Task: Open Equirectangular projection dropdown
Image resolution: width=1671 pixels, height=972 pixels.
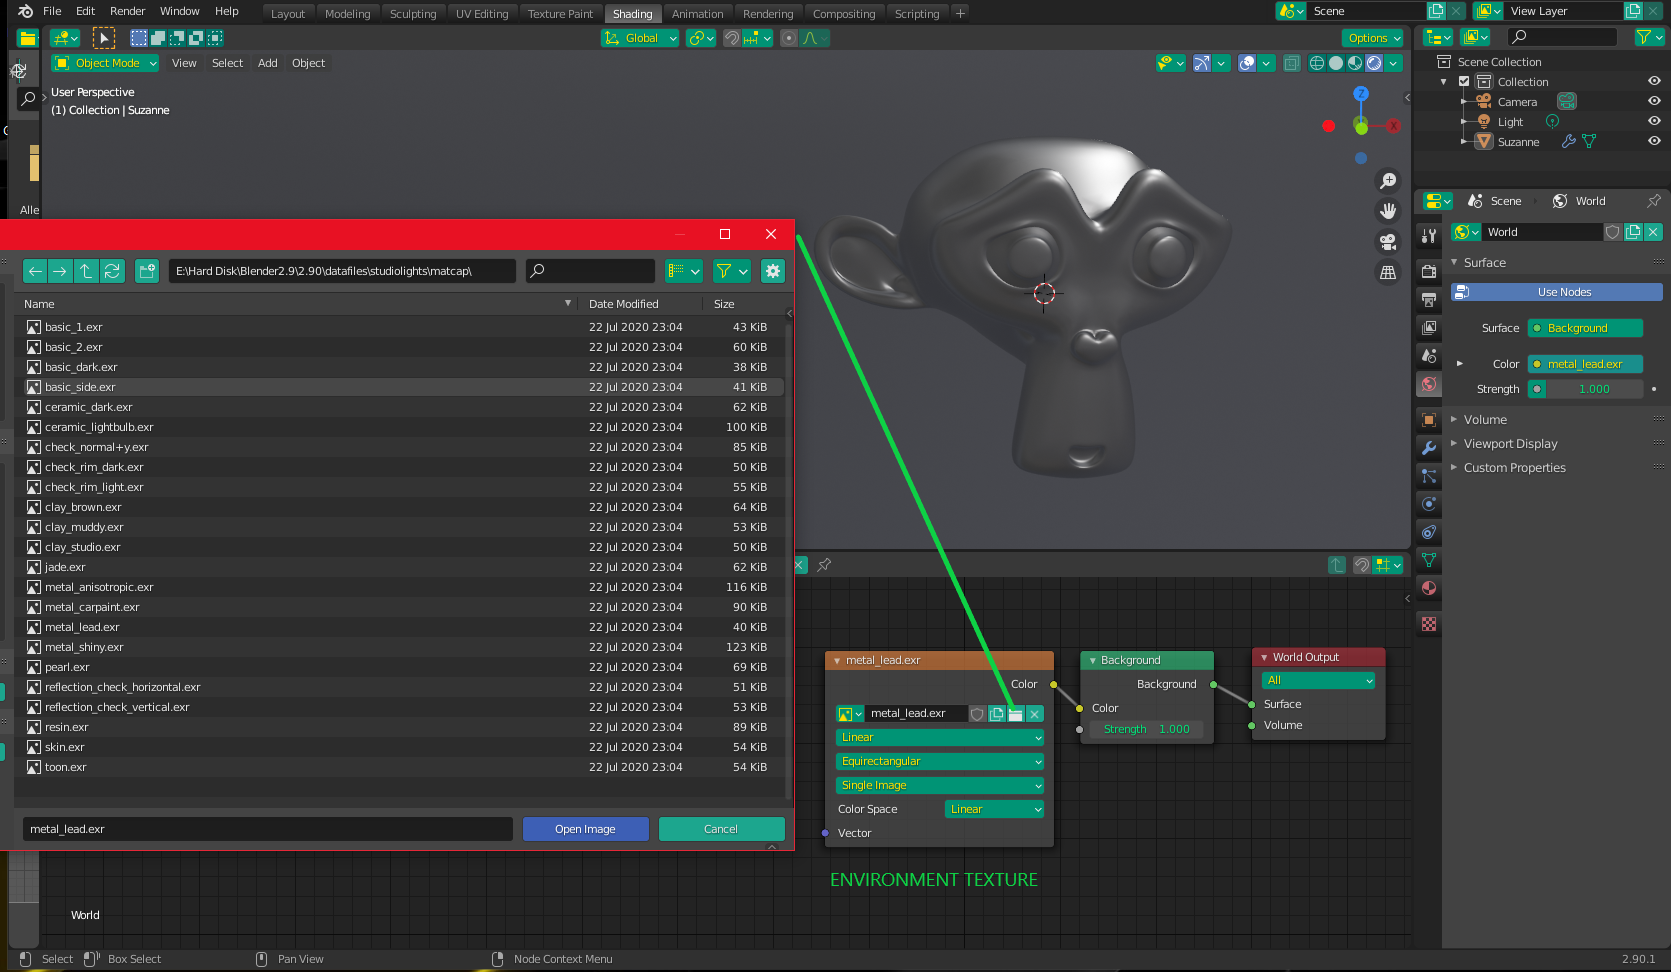Action: click(x=939, y=762)
